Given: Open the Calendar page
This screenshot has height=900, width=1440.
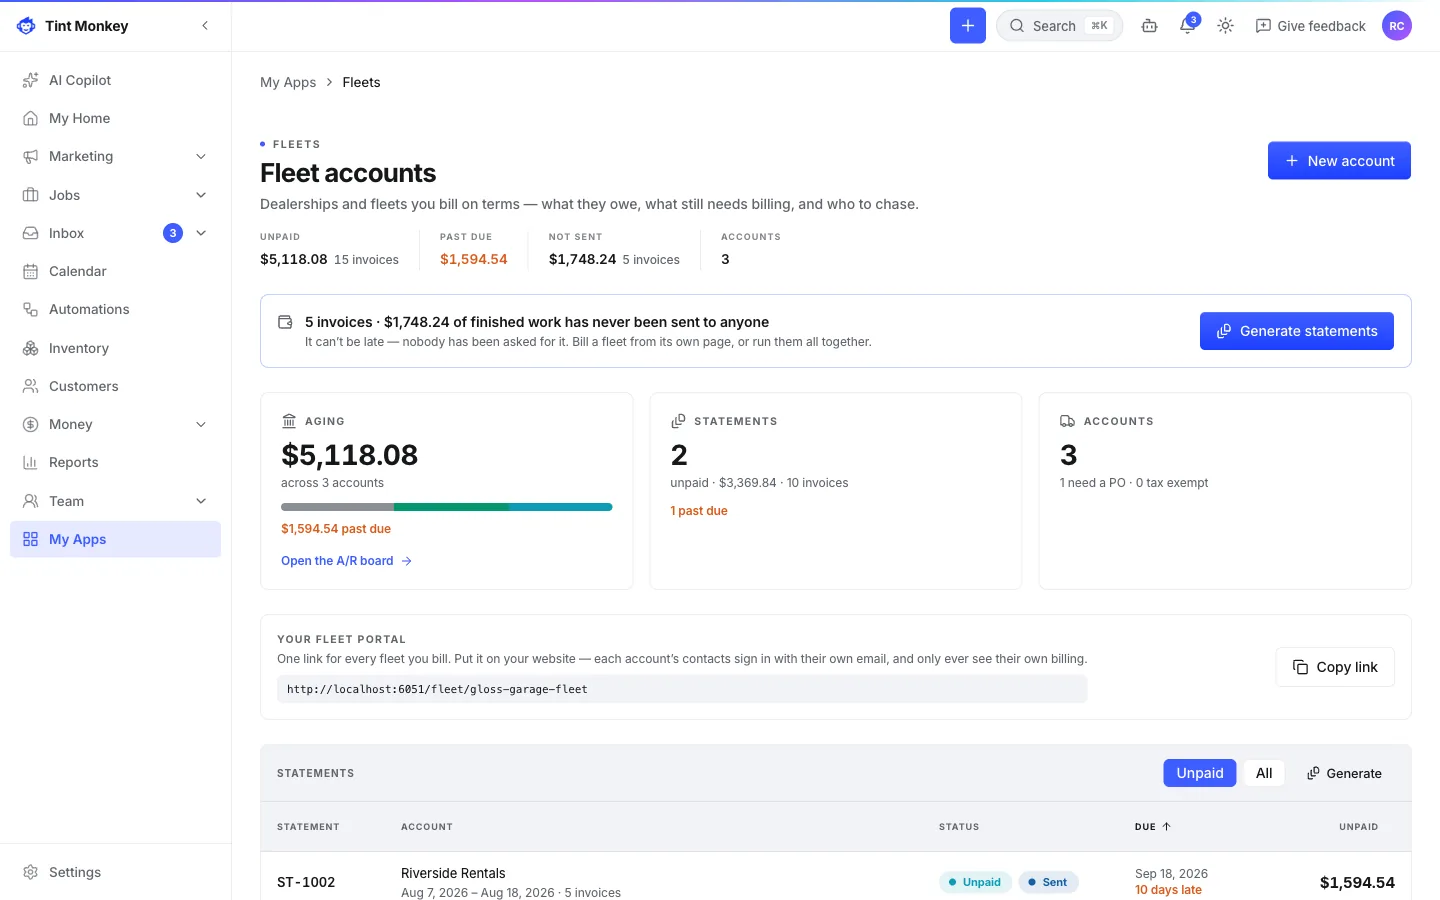Looking at the screenshot, I should coord(115,271).
